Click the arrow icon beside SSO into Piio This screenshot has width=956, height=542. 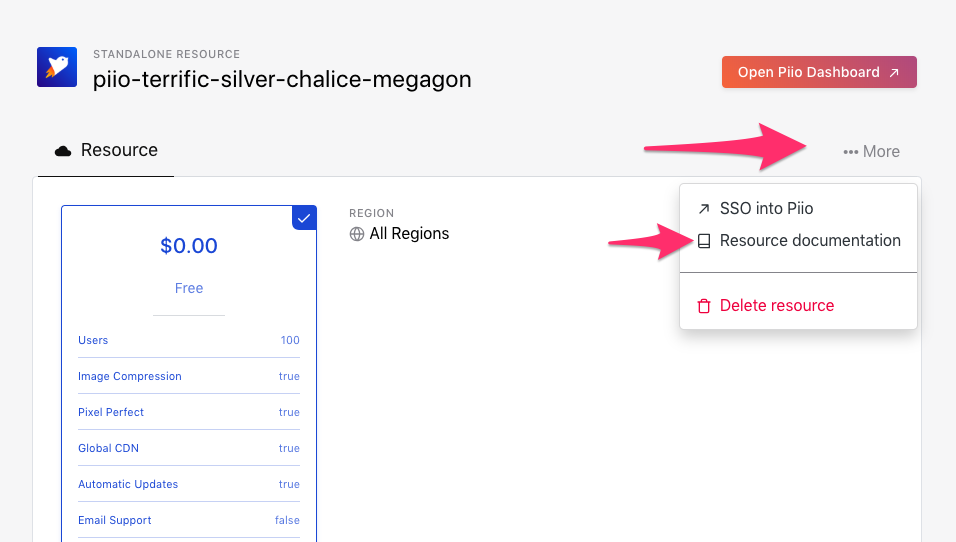704,209
